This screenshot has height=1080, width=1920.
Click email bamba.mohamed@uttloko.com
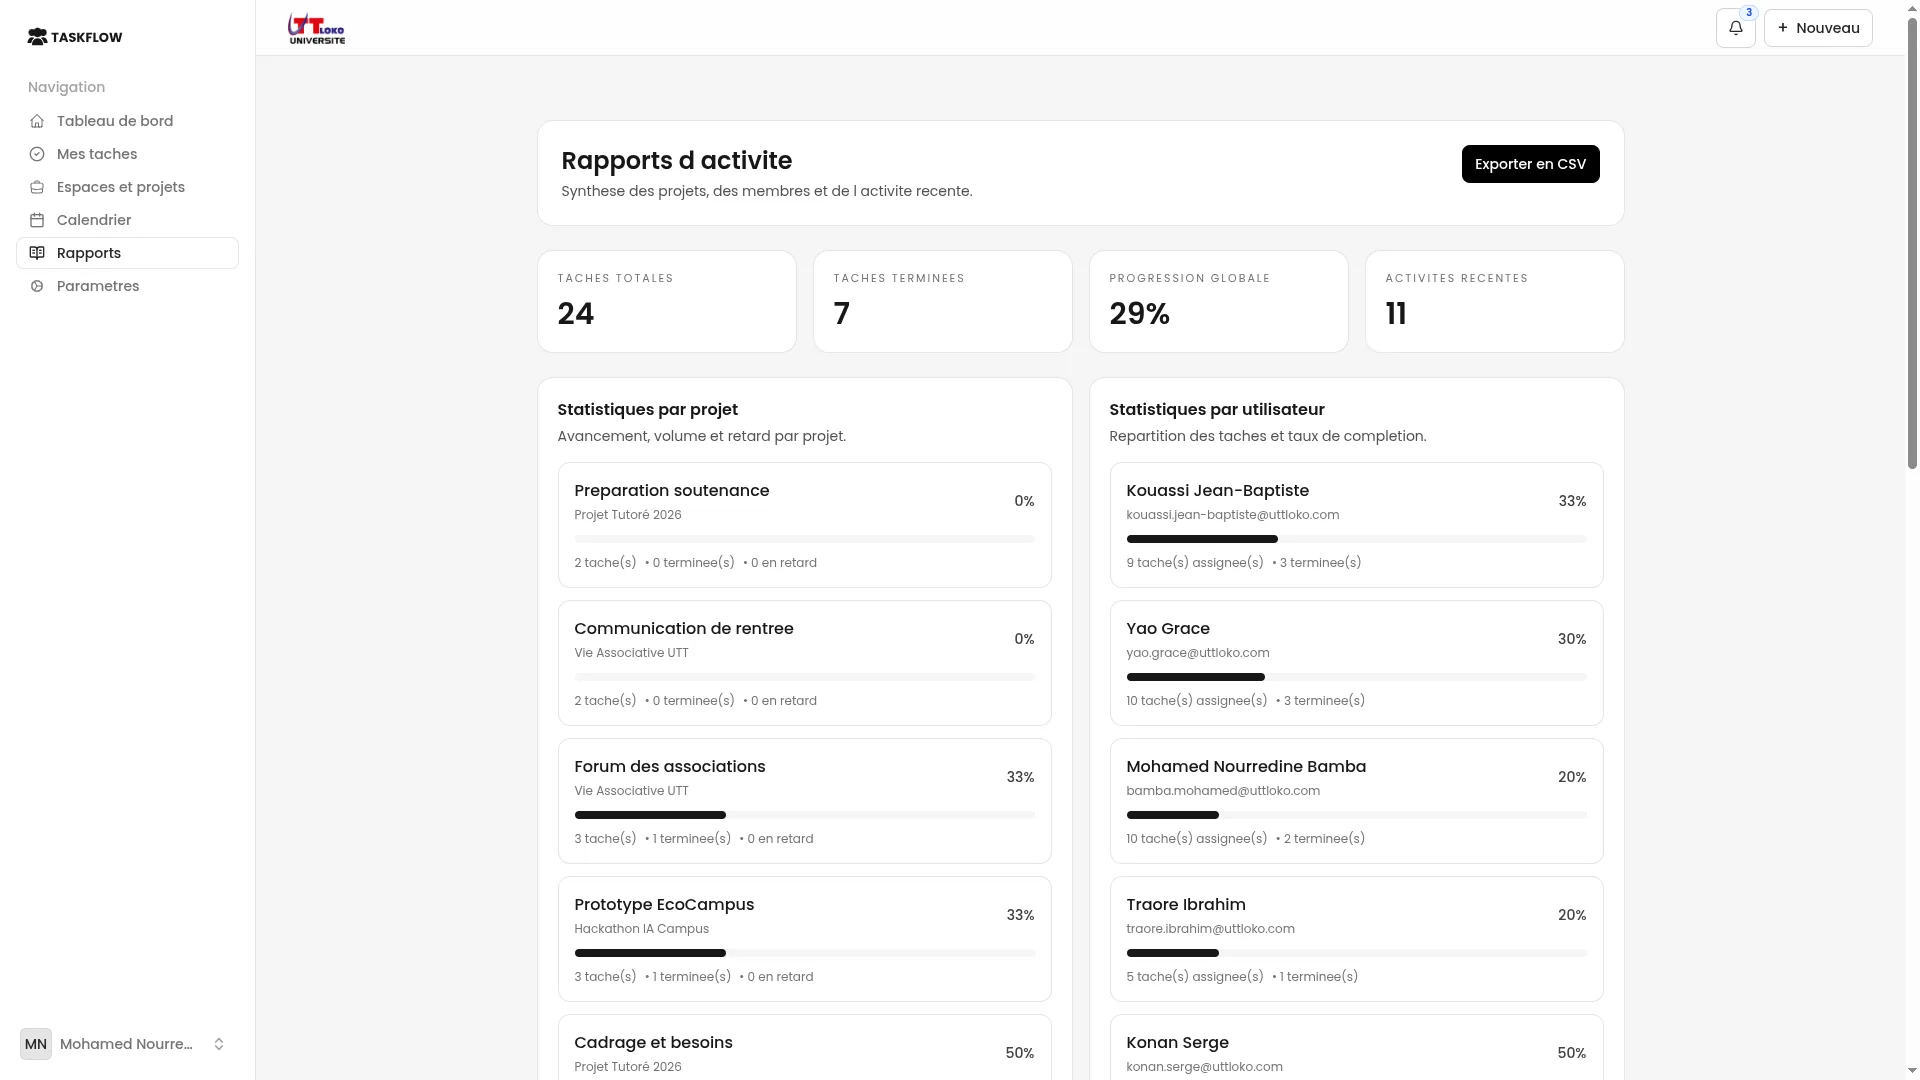[1223, 791]
